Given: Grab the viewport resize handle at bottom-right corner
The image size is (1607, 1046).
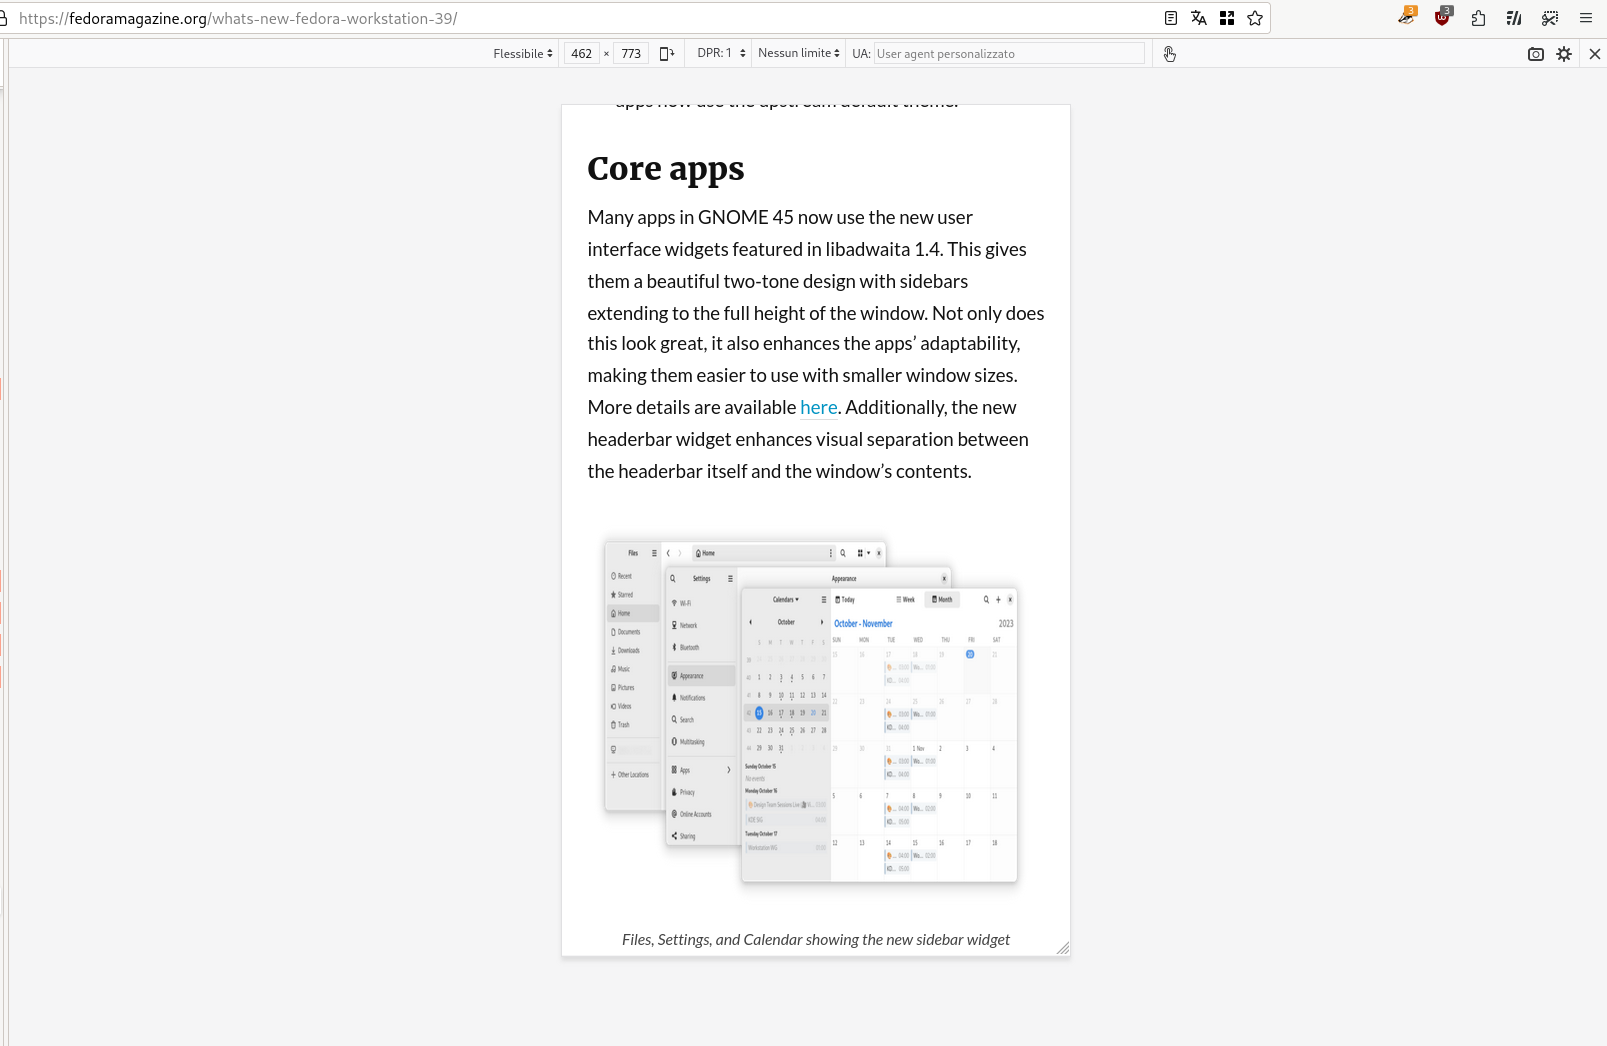Looking at the screenshot, I should click(1063, 948).
